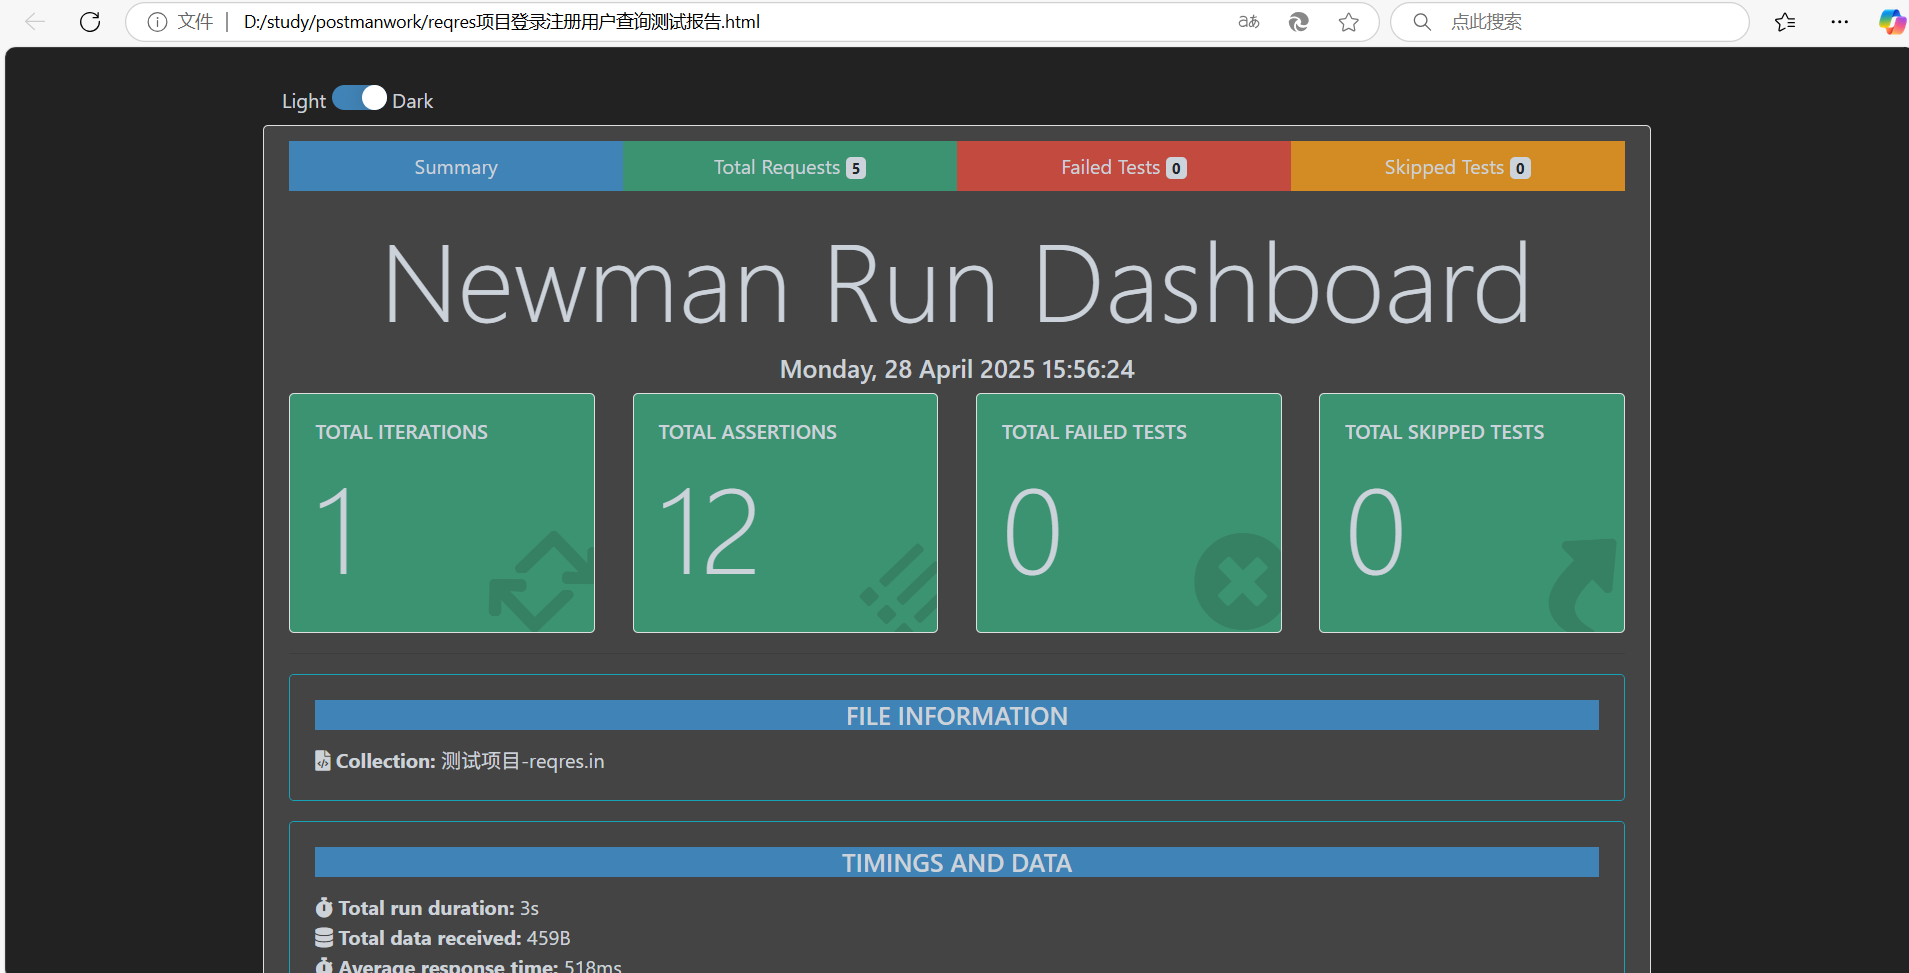
Task: Click the Failed Tests count badge
Action: (x=1177, y=168)
